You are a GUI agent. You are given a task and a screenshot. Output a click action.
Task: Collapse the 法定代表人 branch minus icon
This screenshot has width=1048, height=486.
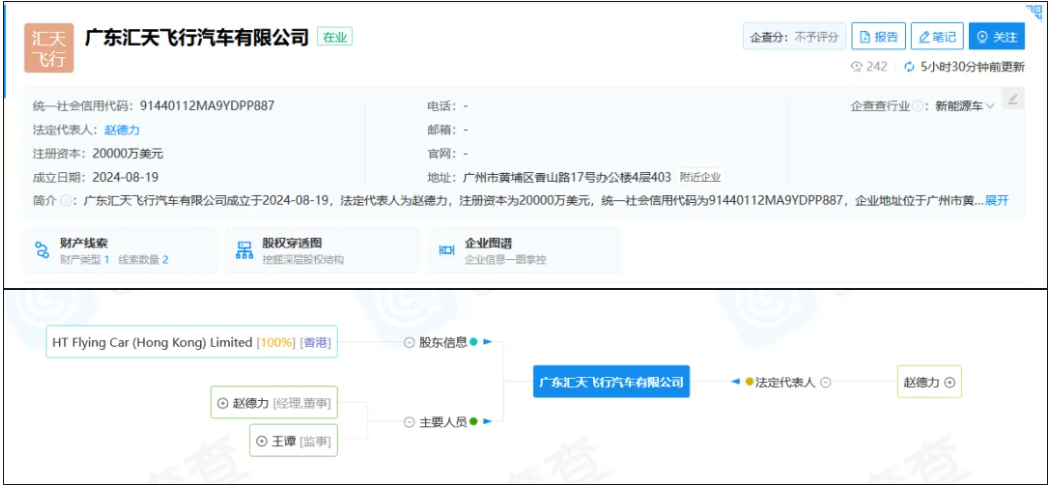(825, 382)
